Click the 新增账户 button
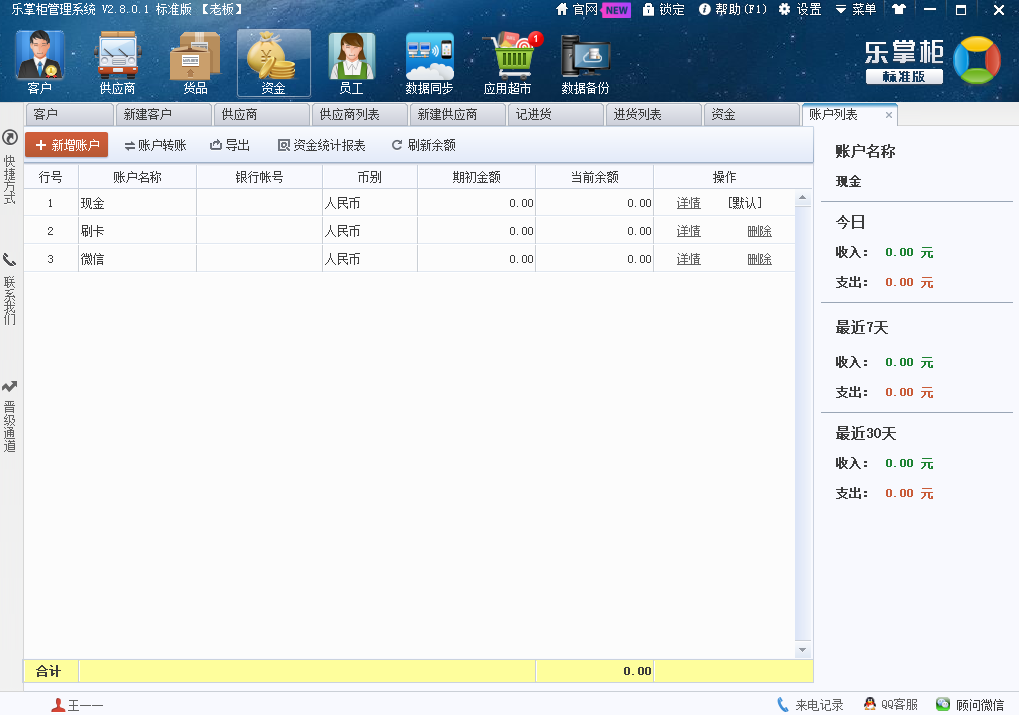The height and width of the screenshot is (715, 1019). tap(67, 145)
